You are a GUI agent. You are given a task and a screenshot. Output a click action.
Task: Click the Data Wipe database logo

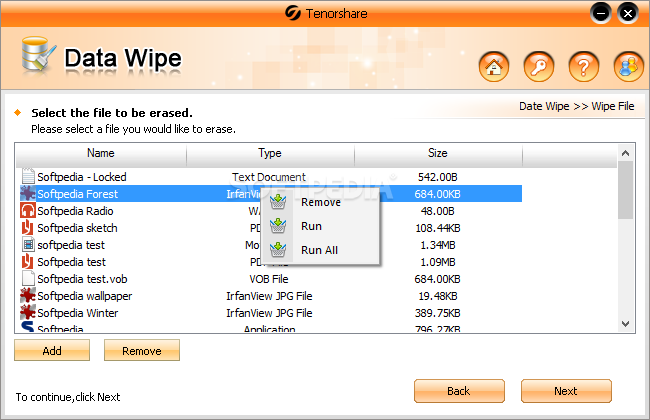39,56
